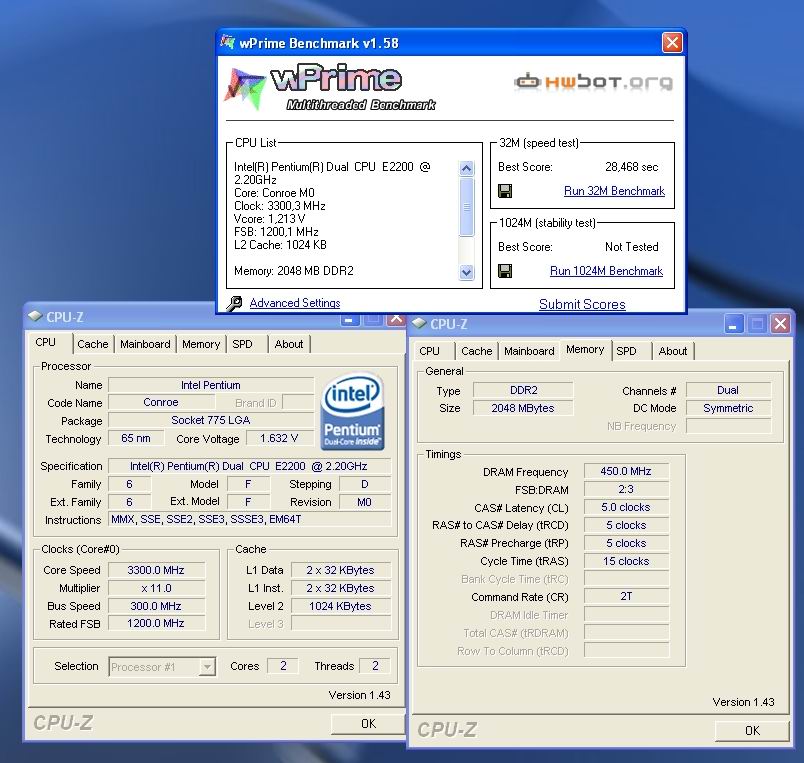This screenshot has width=804, height=763.
Task: Click the FSB:DRAM 2:3 value
Action: [x=626, y=489]
